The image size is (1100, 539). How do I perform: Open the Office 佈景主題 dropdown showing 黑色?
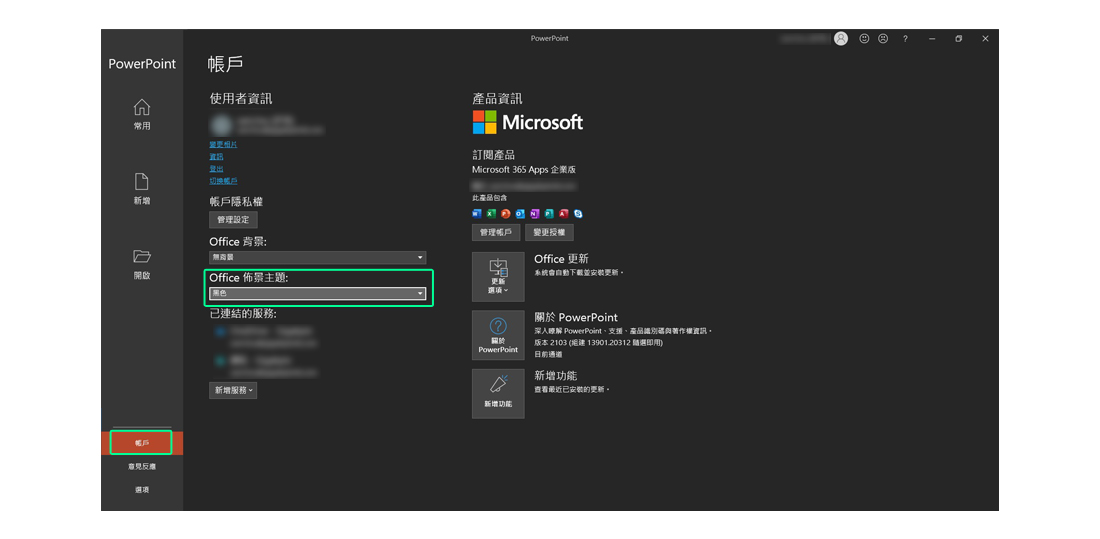pos(317,293)
